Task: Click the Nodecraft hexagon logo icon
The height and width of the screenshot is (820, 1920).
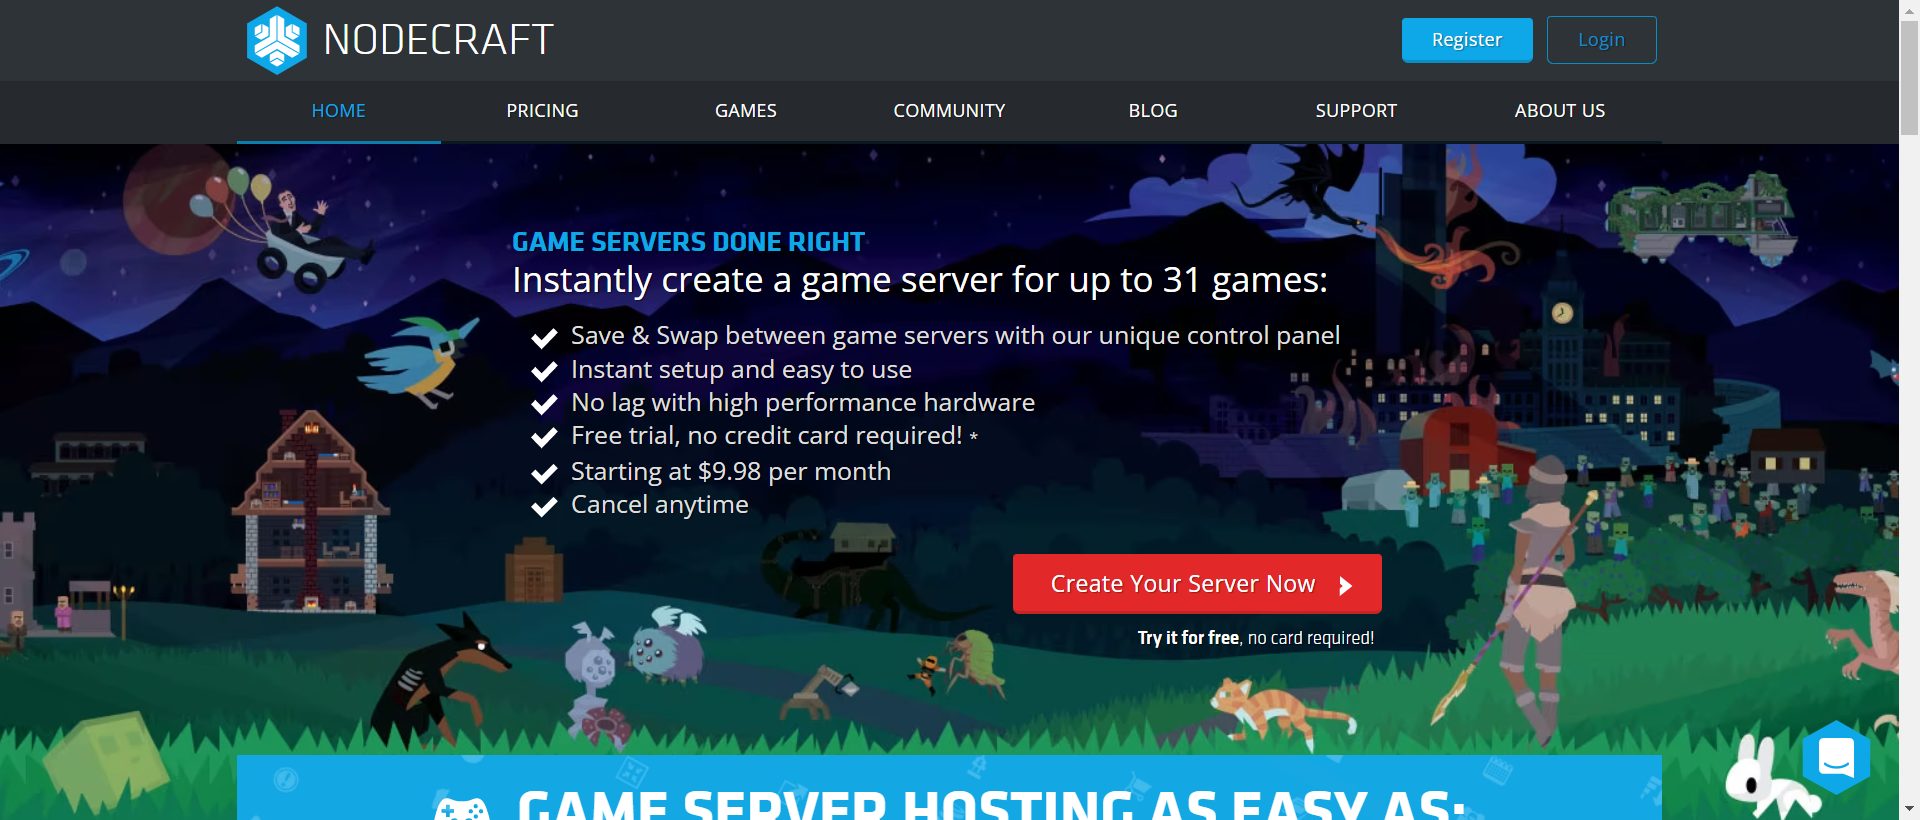Action: coord(276,40)
